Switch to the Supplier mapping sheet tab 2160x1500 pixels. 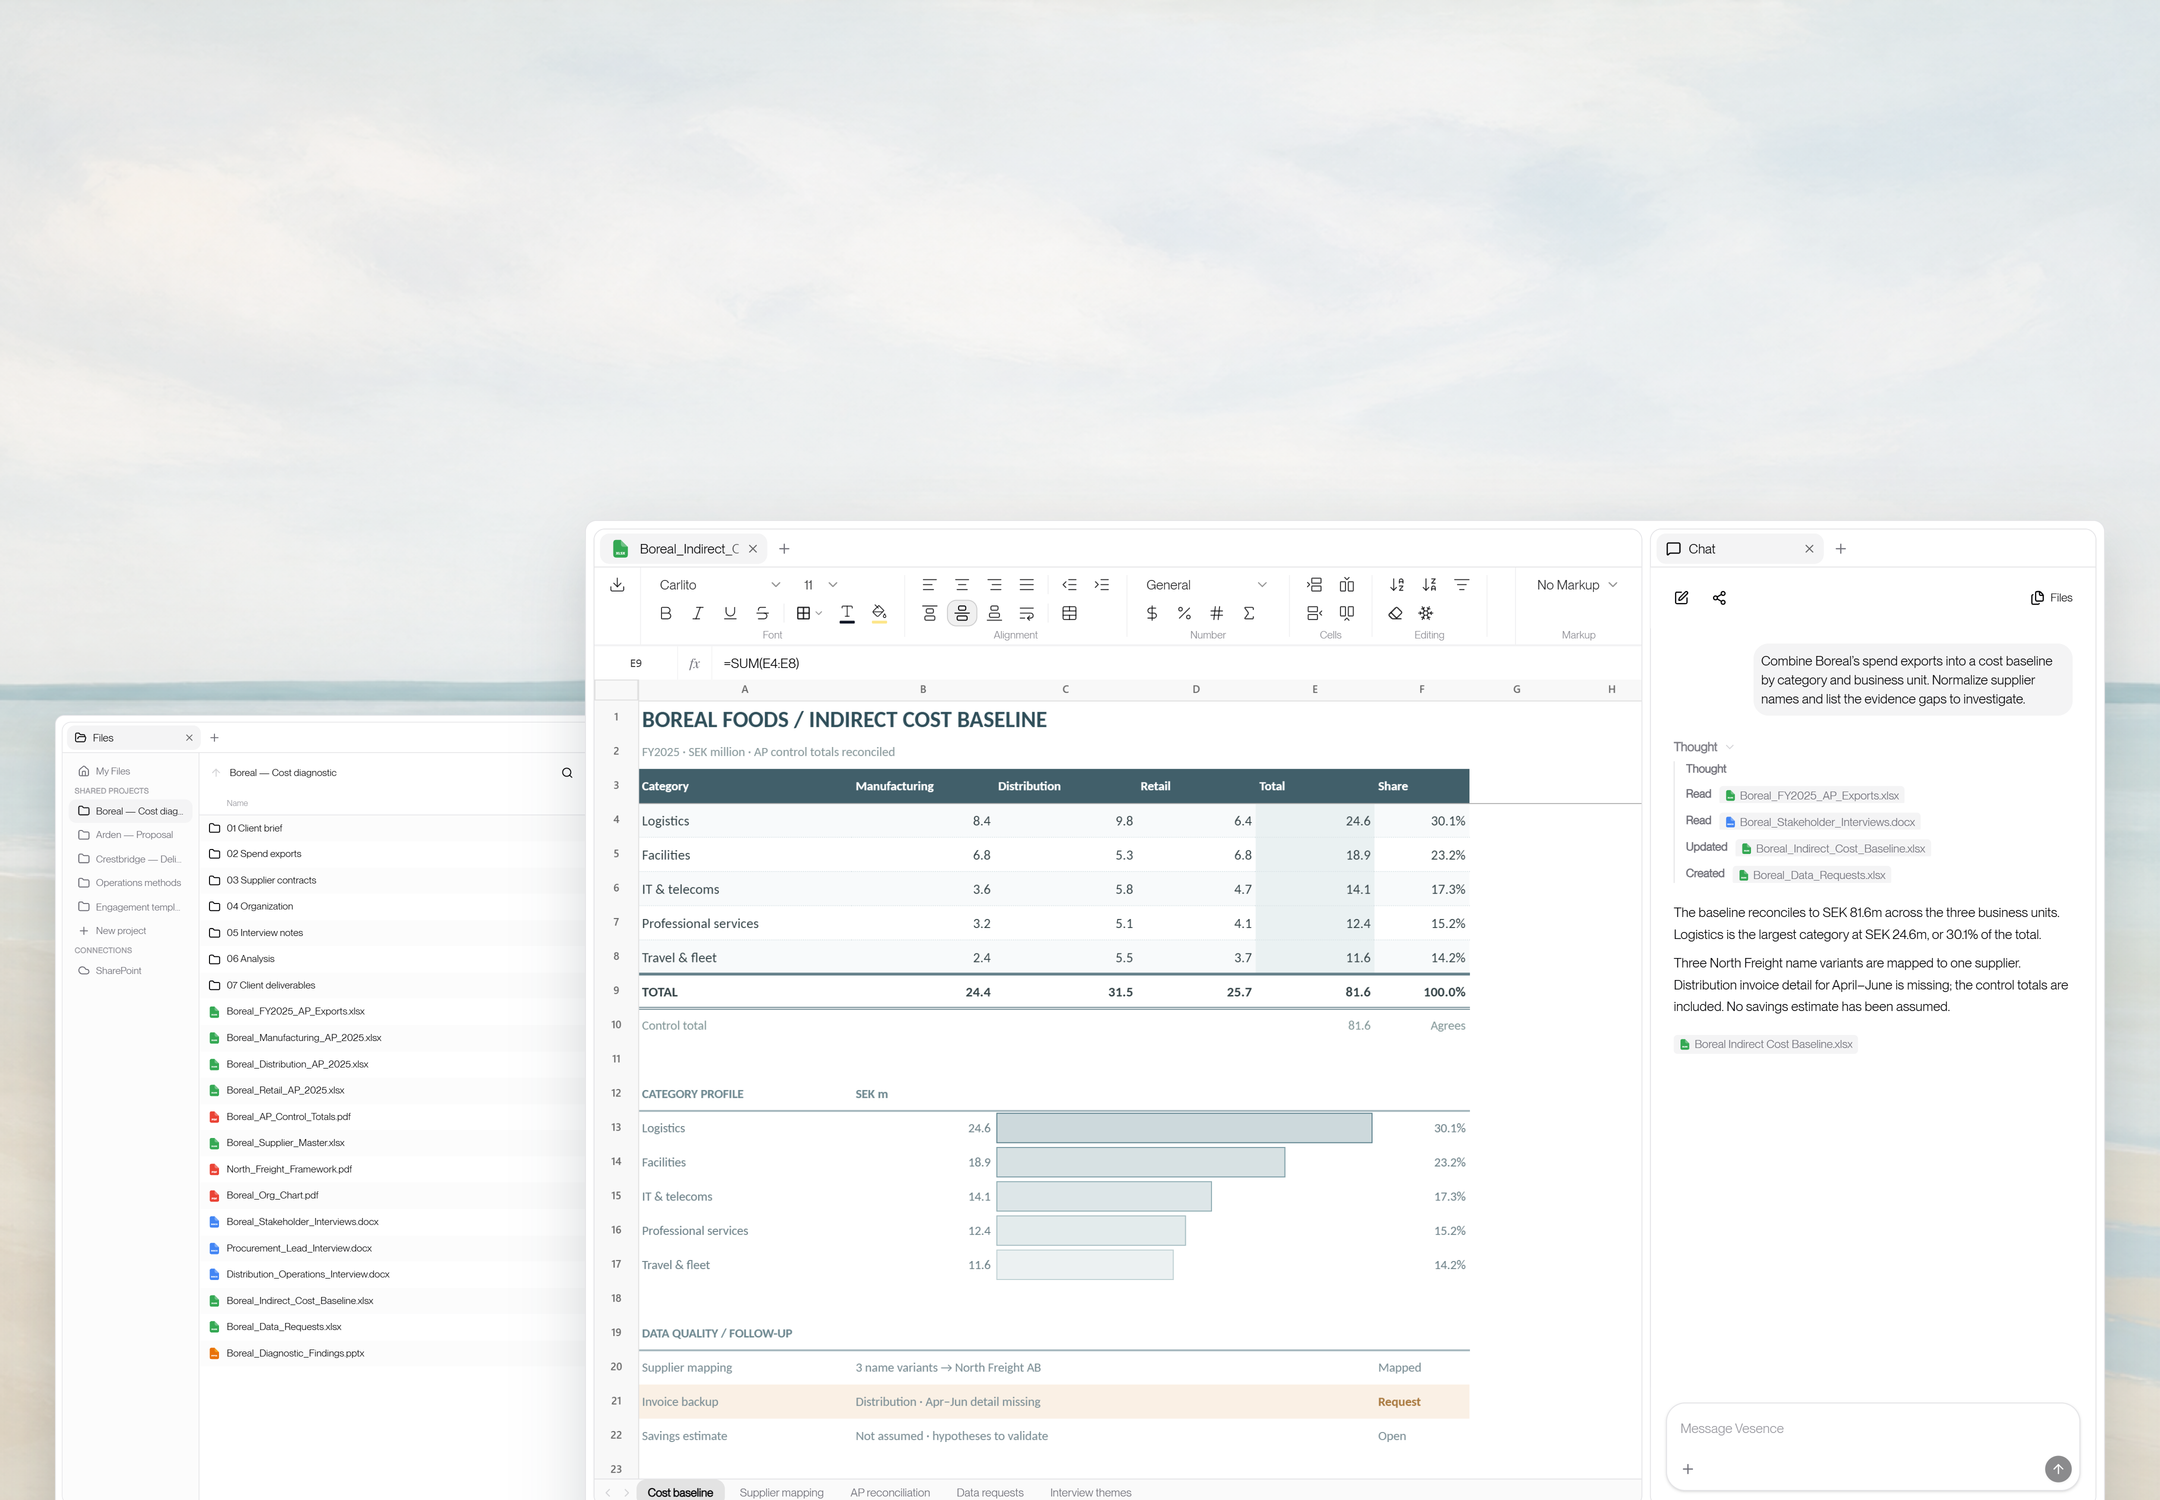click(x=781, y=1492)
